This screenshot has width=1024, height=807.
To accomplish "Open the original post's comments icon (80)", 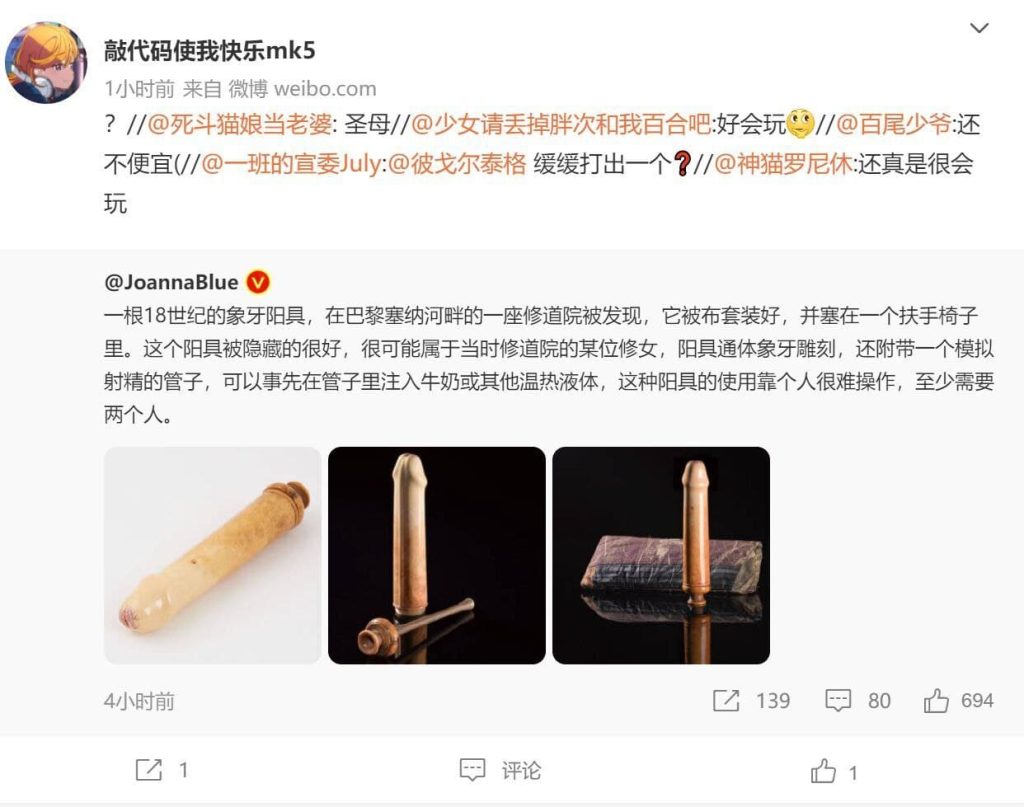I will pyautogui.click(x=838, y=701).
